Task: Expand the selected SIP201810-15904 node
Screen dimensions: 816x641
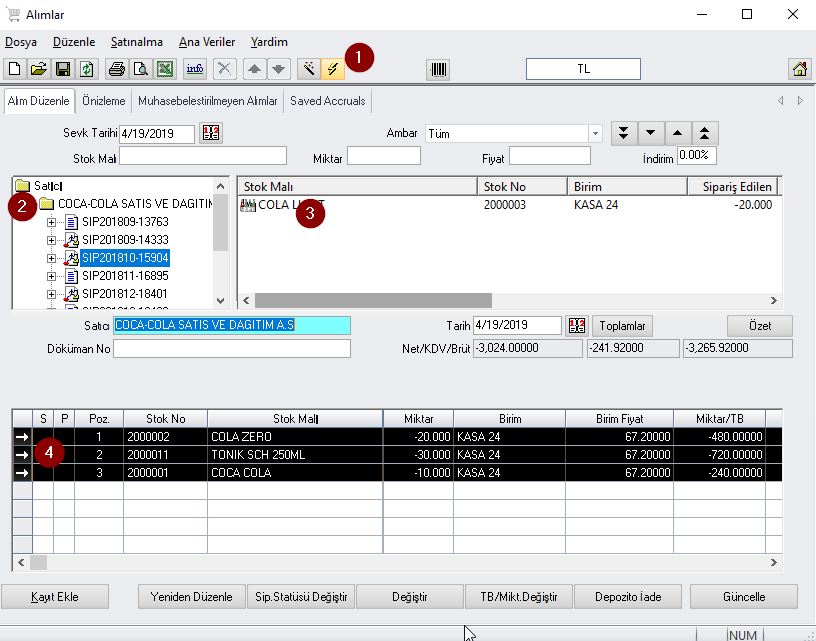Action: (x=51, y=258)
